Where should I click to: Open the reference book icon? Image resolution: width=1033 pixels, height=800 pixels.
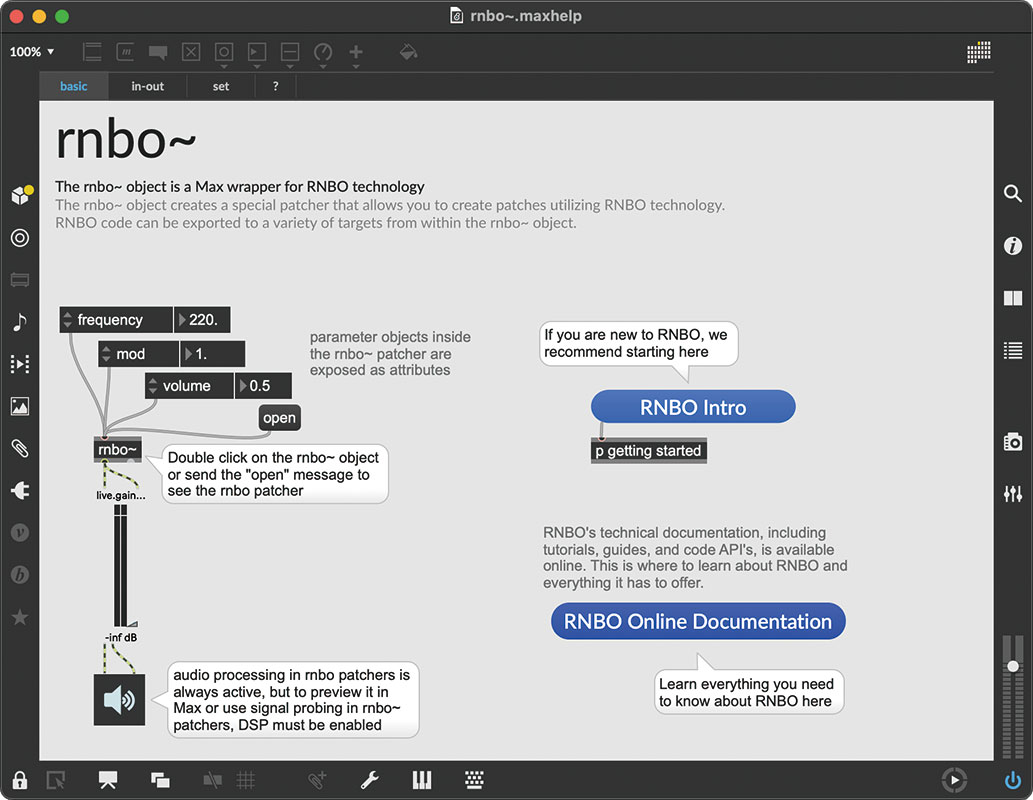tap(1013, 298)
